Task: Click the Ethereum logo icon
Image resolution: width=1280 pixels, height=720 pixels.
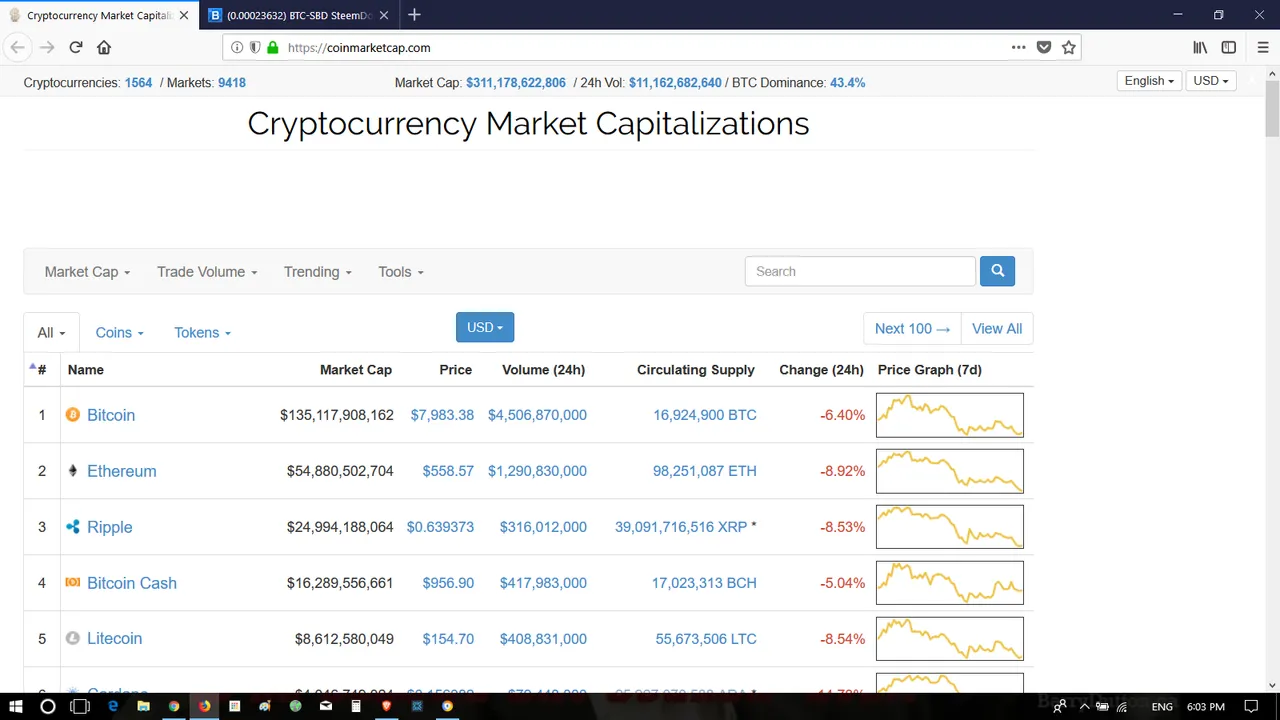Action: tap(72, 470)
